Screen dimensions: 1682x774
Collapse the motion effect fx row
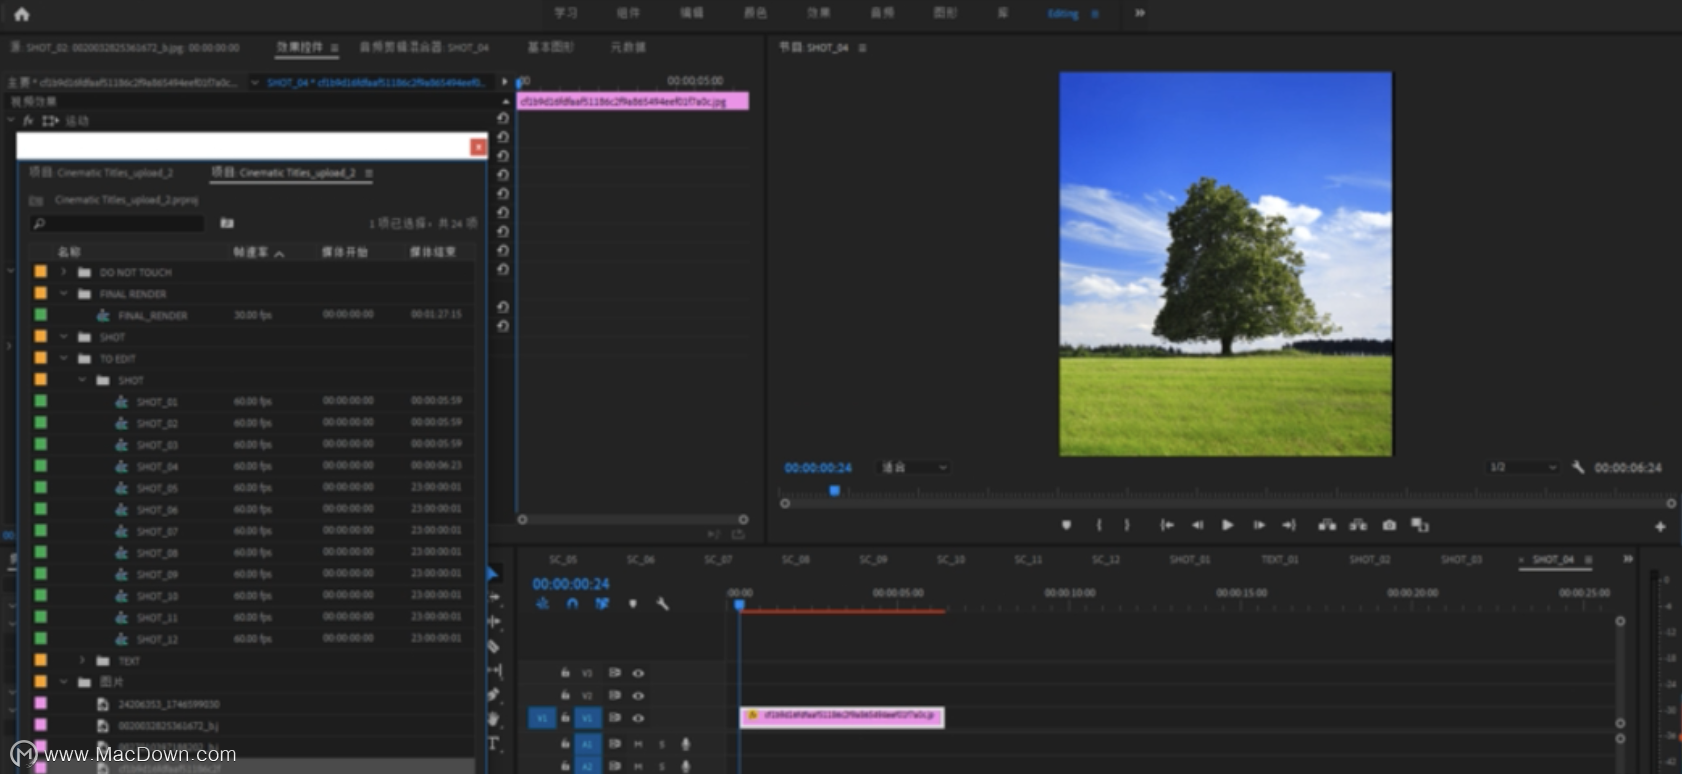(x=12, y=120)
